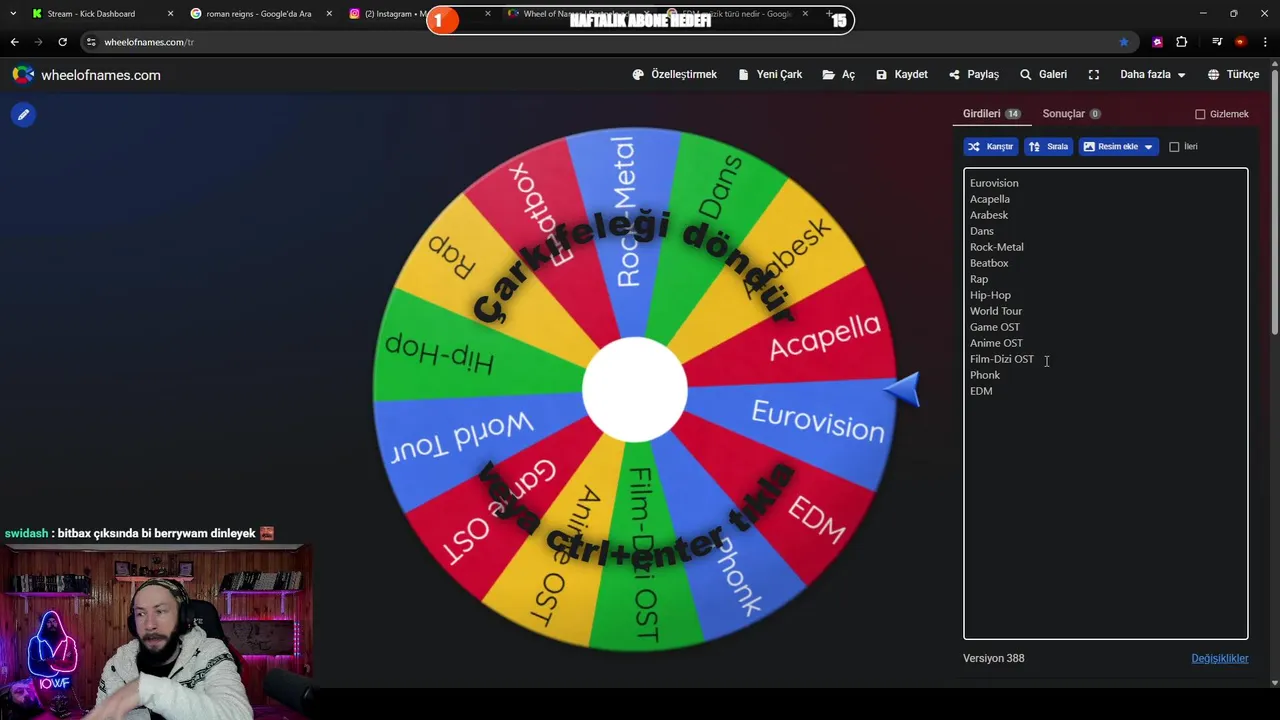The width and height of the screenshot is (1280, 720).
Task: Open the Resim ekle dropdown
Action: (x=1118, y=147)
